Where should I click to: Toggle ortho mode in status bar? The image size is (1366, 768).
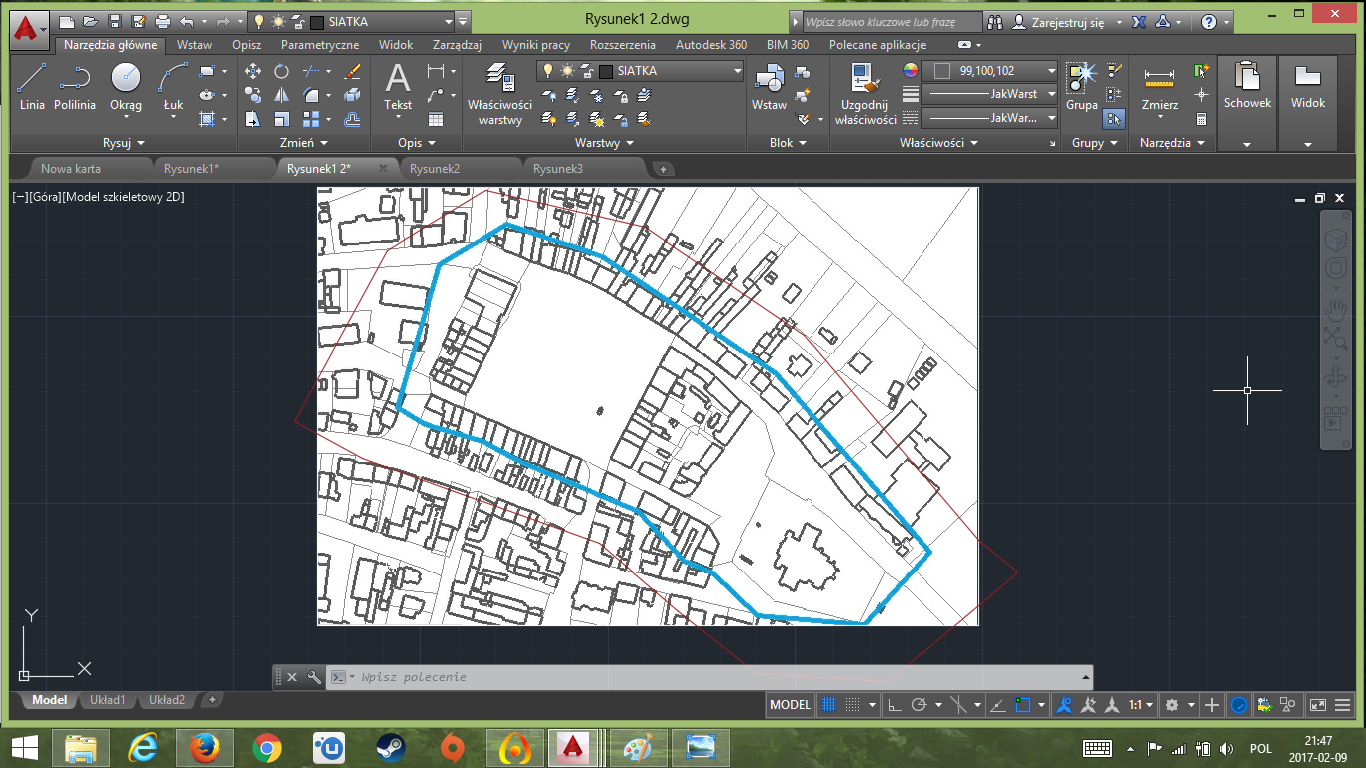coord(895,705)
